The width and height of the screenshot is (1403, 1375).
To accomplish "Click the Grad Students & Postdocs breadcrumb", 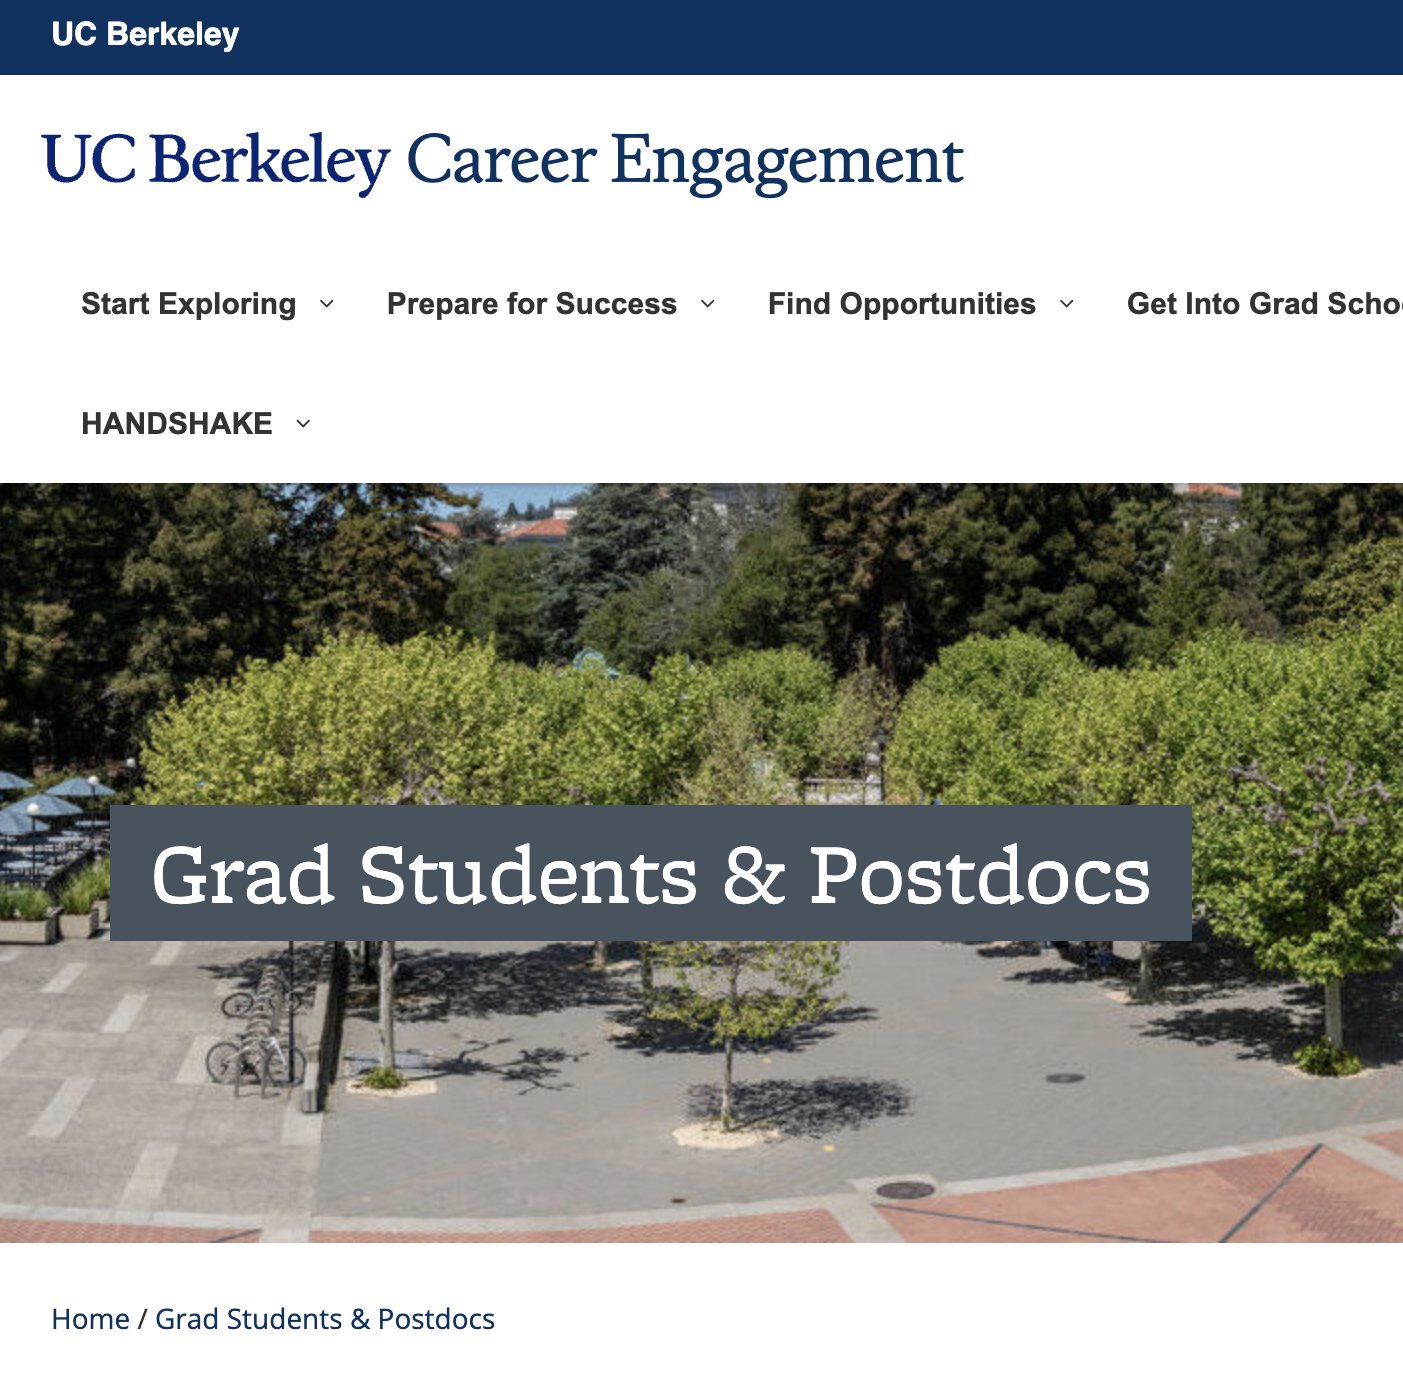I will point(325,1319).
